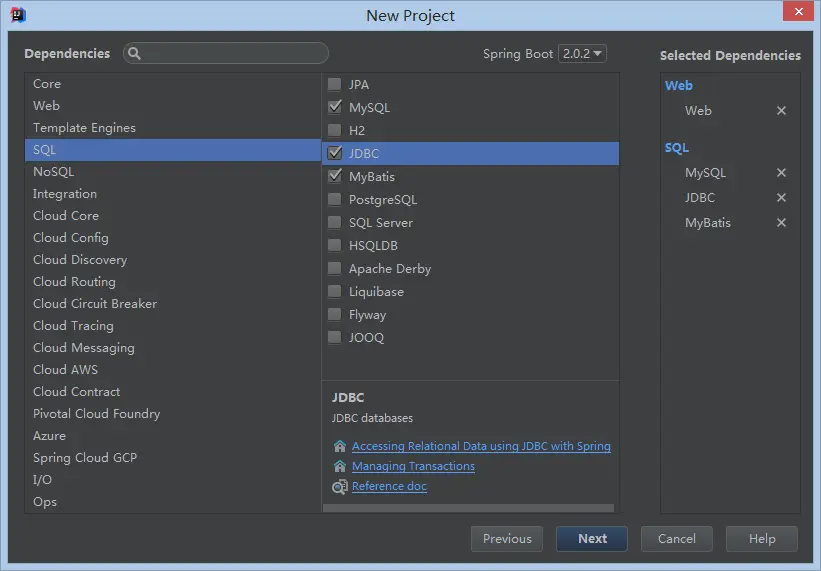The height and width of the screenshot is (571, 821).
Task: Click the Cancel button
Action: (676, 539)
